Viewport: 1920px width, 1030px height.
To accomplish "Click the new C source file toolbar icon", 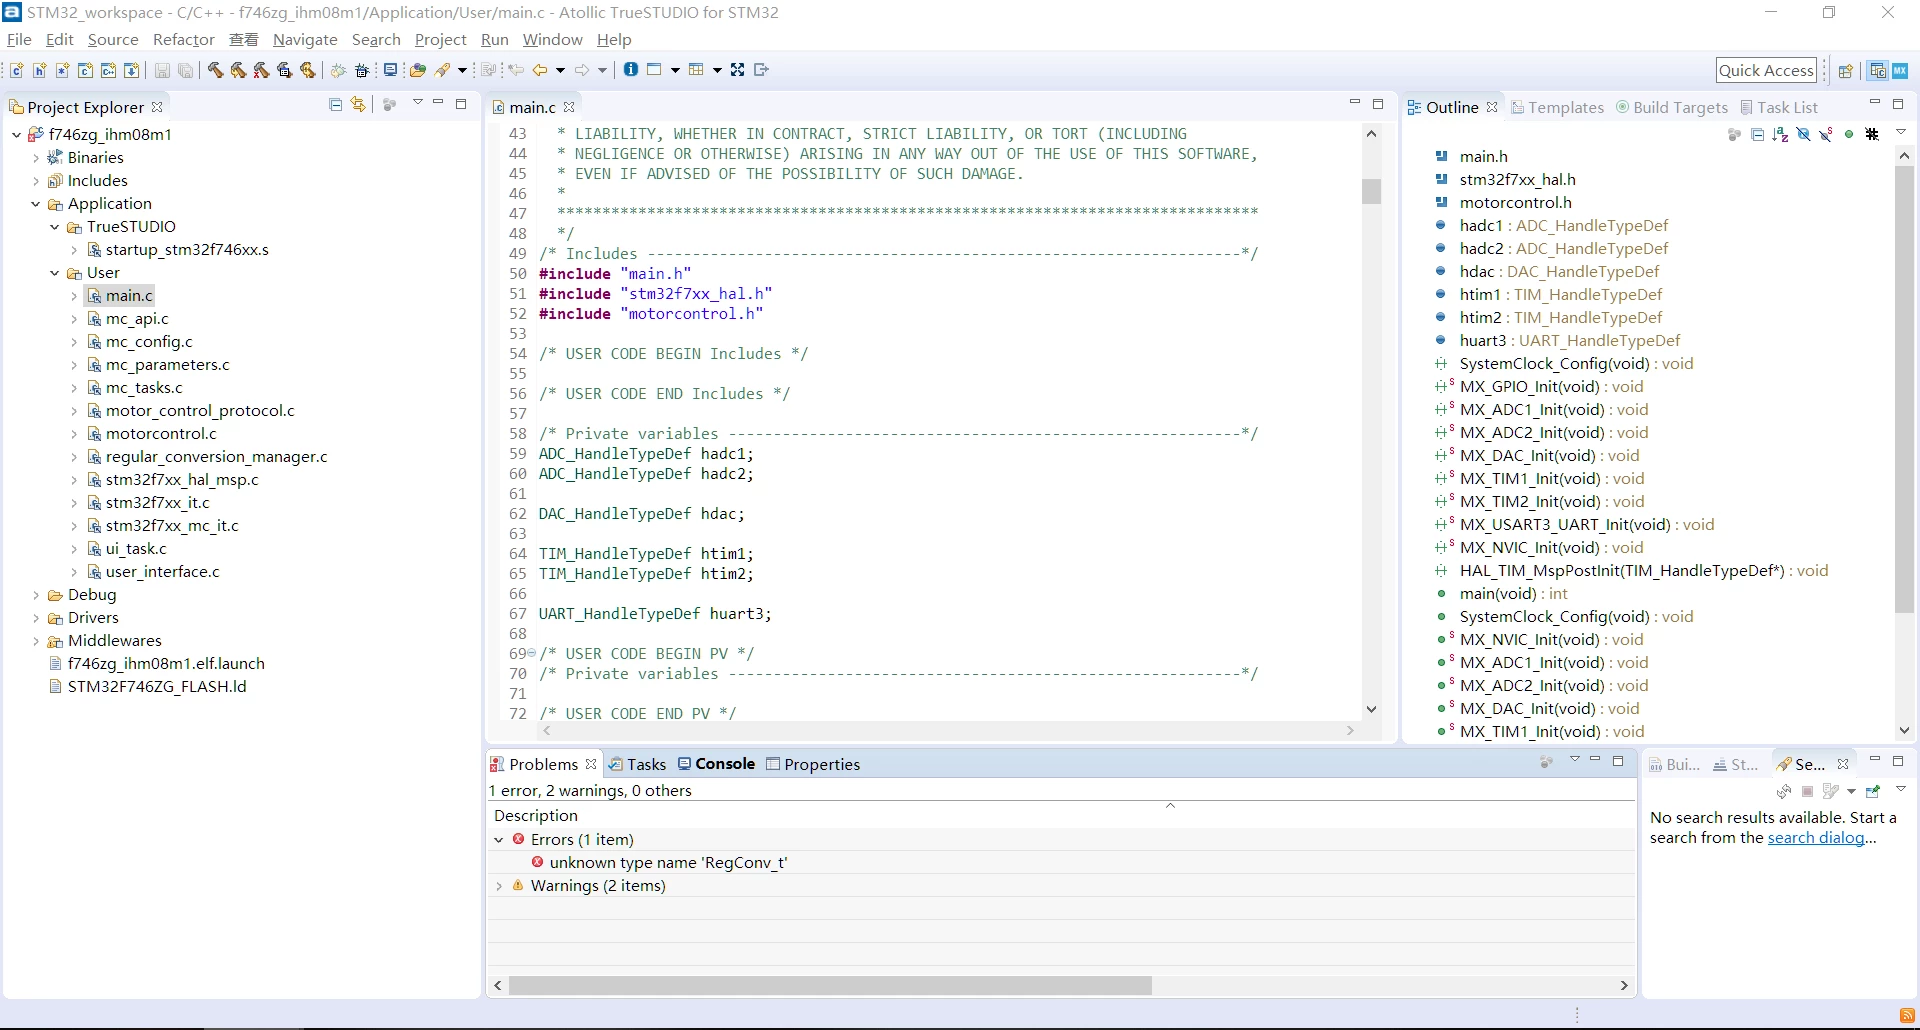I will [17, 70].
